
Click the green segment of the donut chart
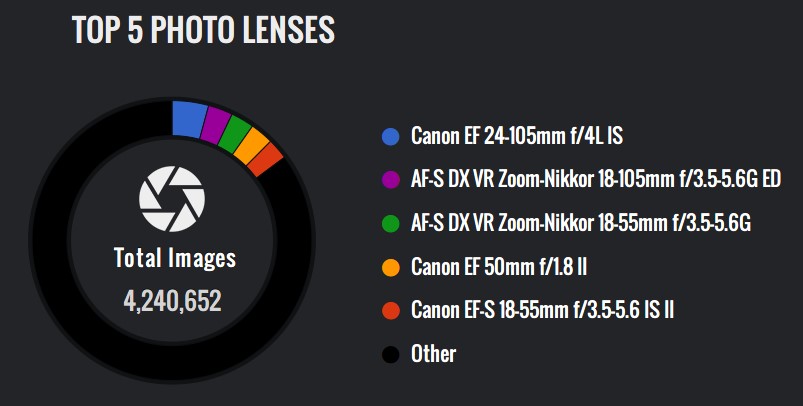(x=234, y=135)
